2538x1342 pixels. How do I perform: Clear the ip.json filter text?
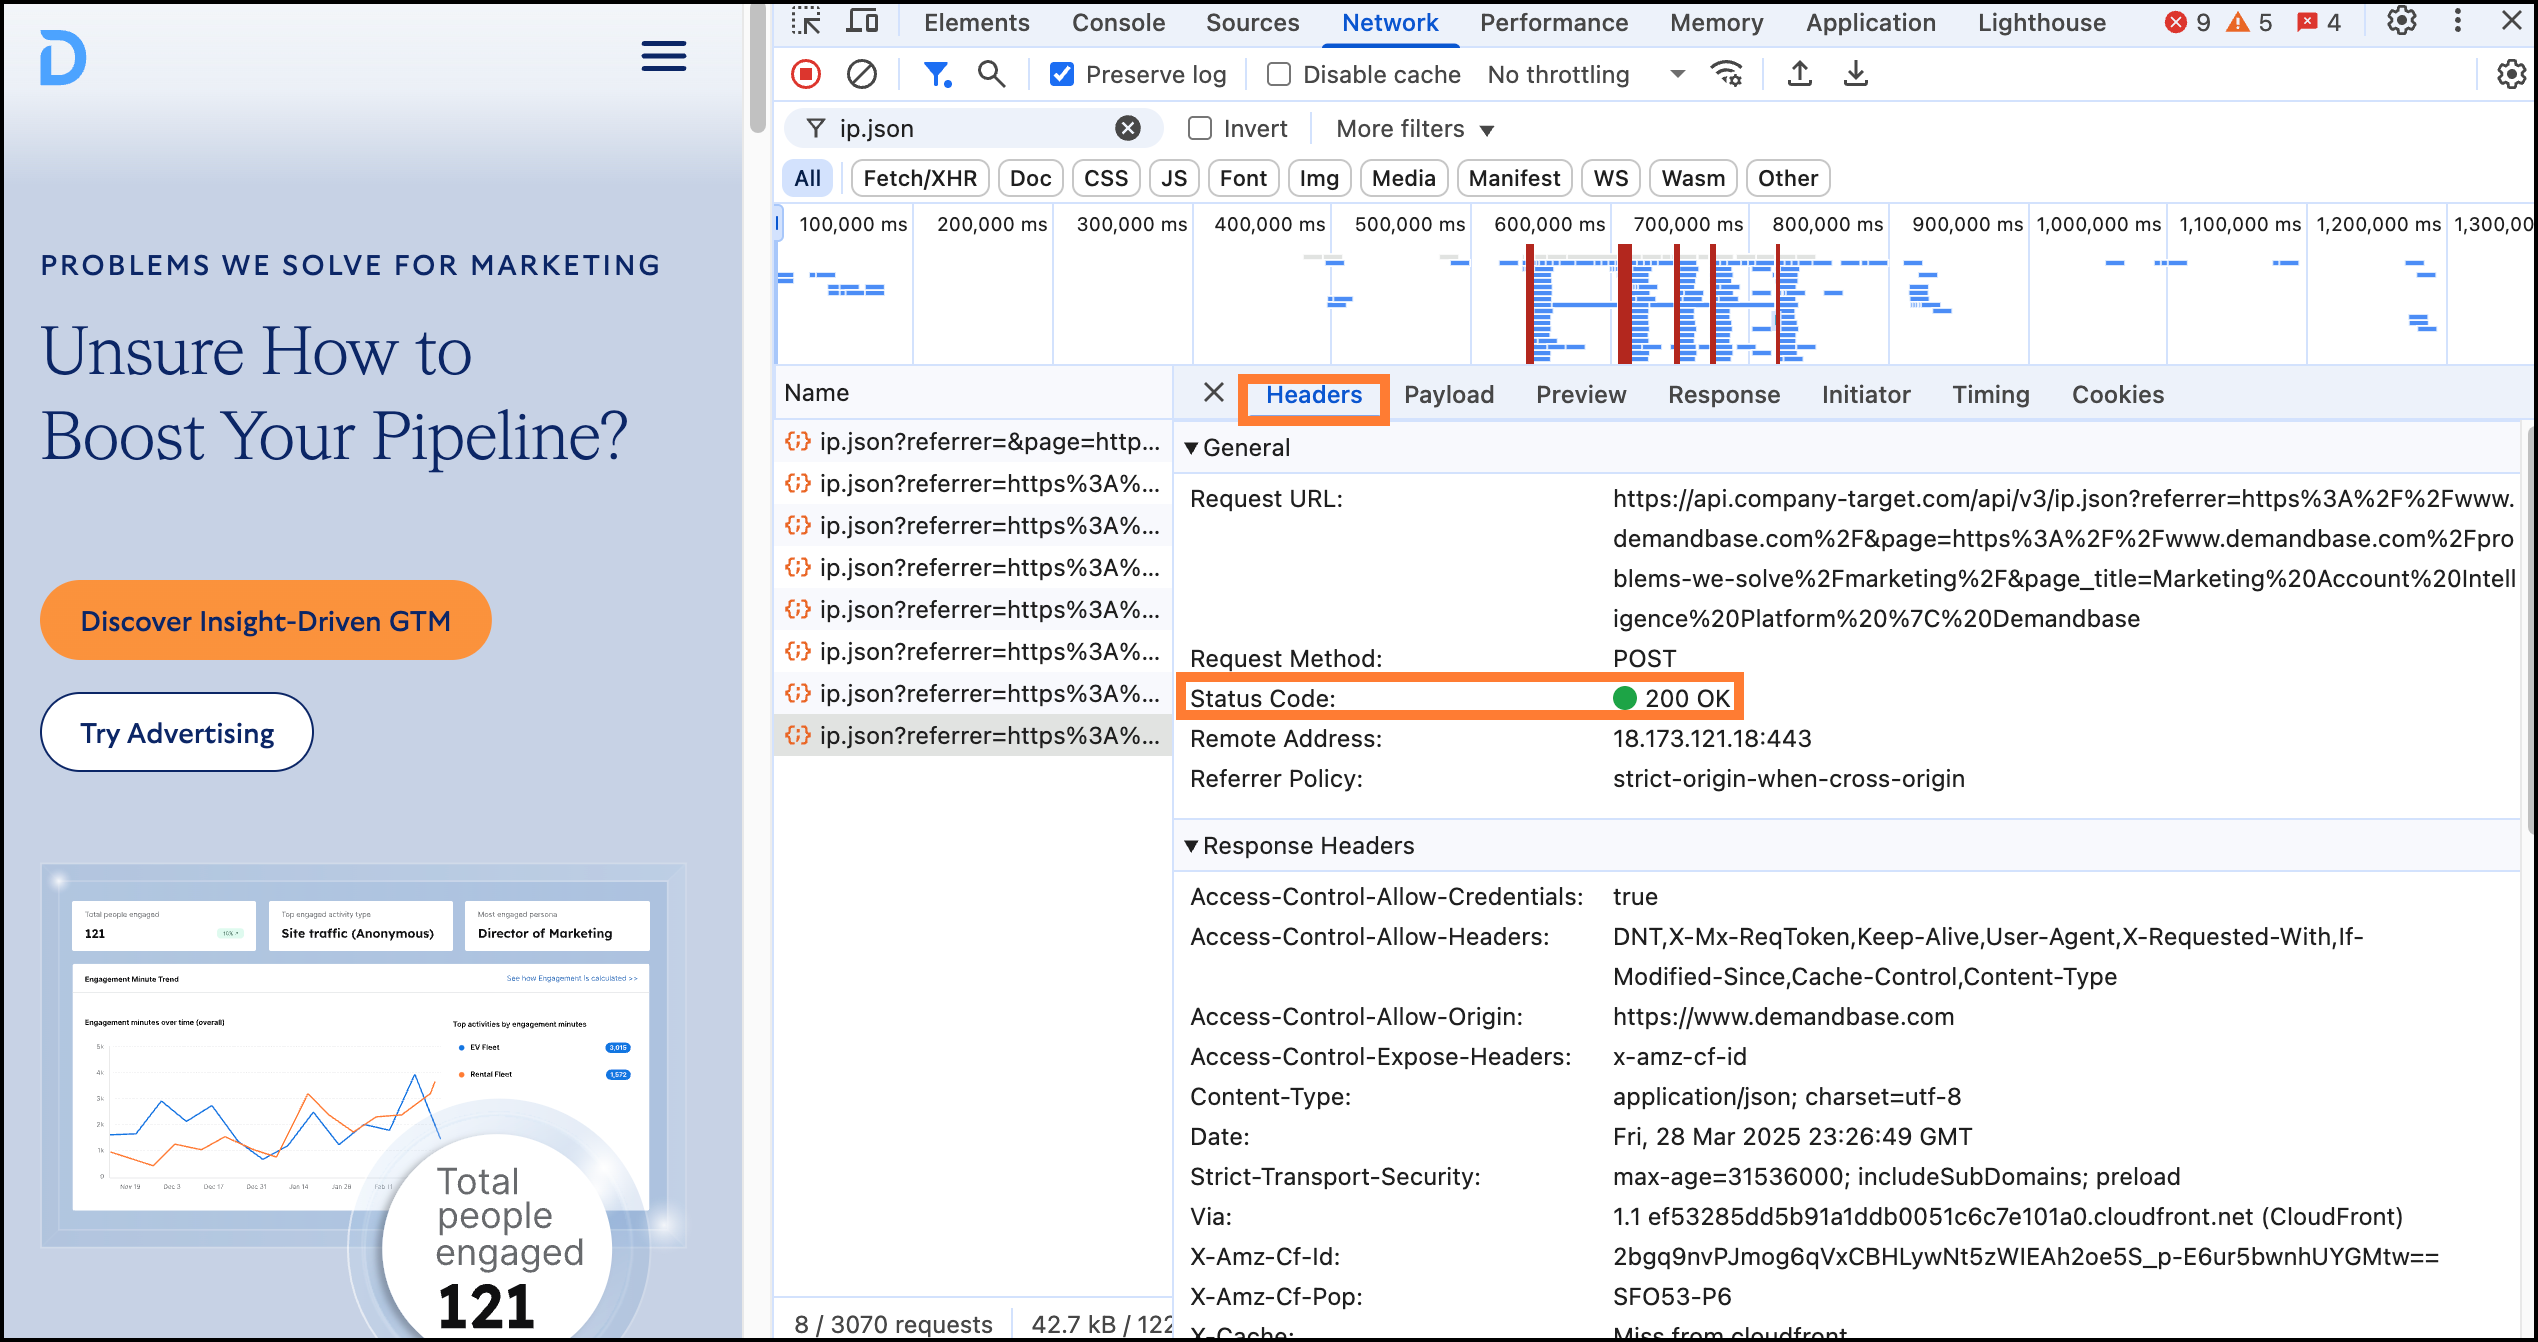pos(1127,129)
